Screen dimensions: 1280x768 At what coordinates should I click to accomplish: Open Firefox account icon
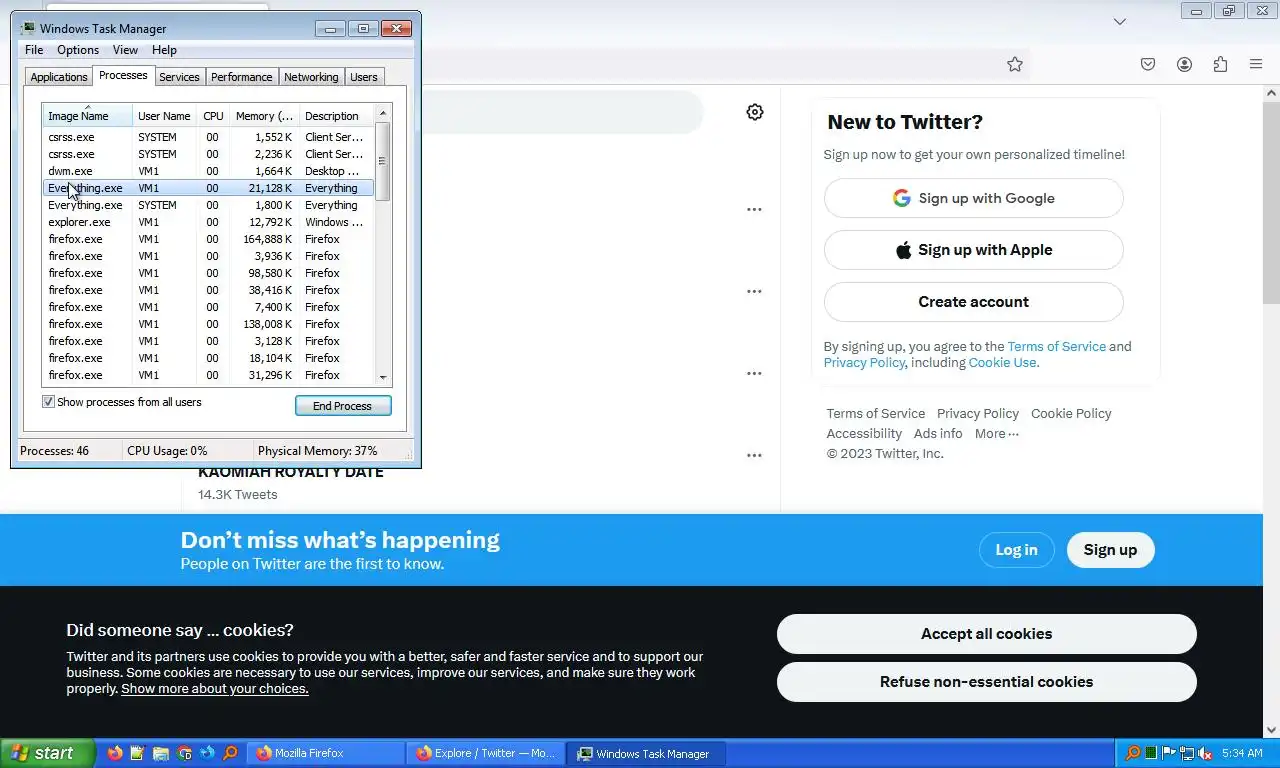(x=1184, y=64)
